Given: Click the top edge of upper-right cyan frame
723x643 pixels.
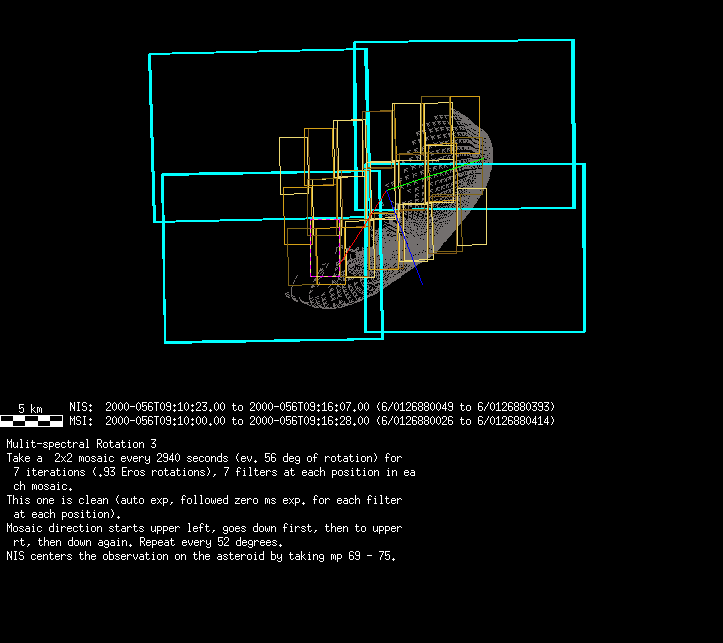Looking at the screenshot, I should [464, 42].
